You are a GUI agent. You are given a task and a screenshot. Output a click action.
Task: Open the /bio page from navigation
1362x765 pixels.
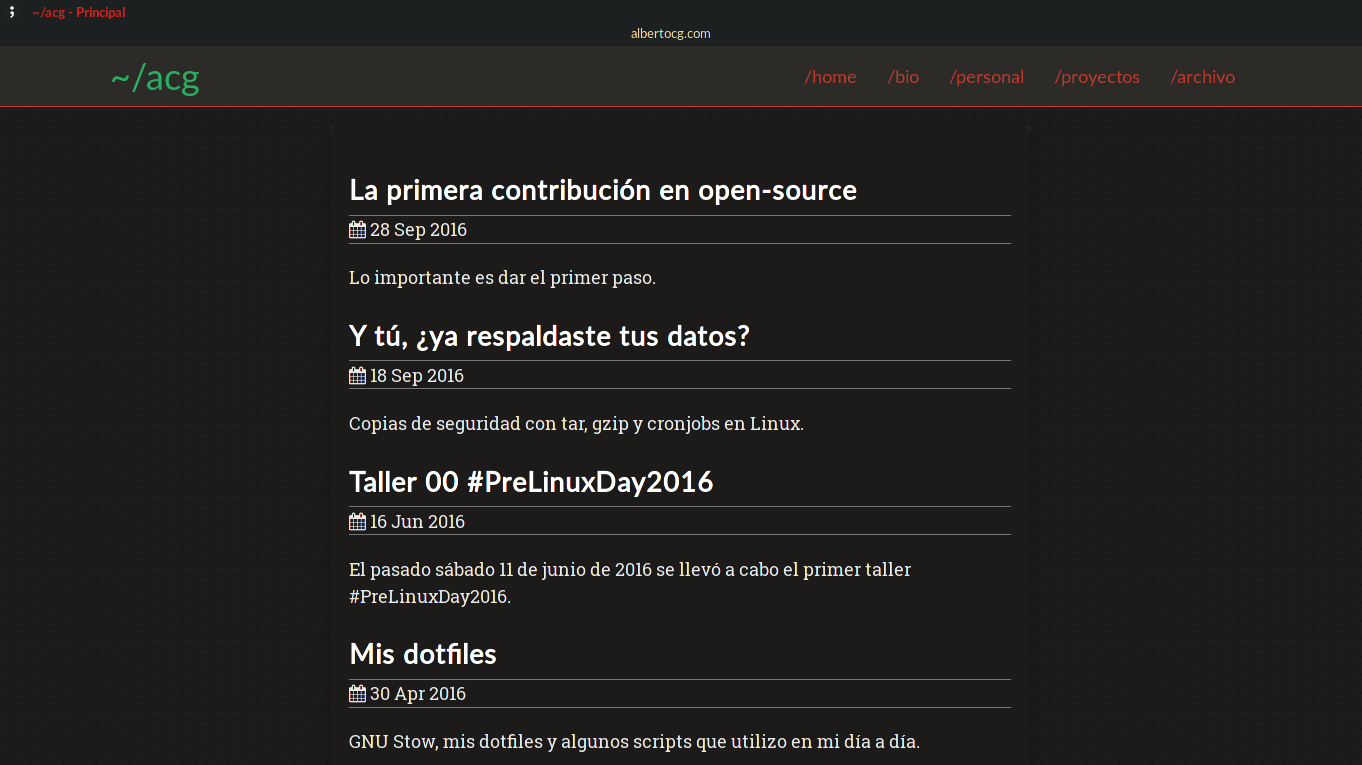click(903, 77)
